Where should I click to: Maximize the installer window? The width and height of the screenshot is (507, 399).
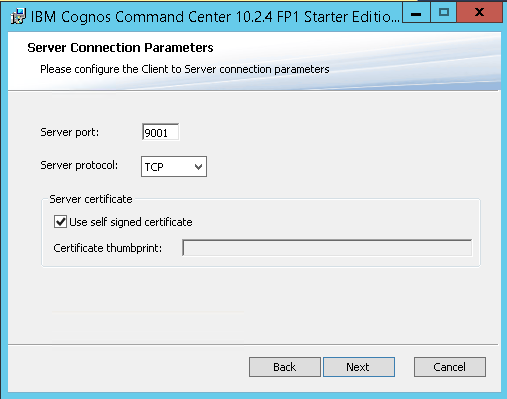tap(444, 13)
